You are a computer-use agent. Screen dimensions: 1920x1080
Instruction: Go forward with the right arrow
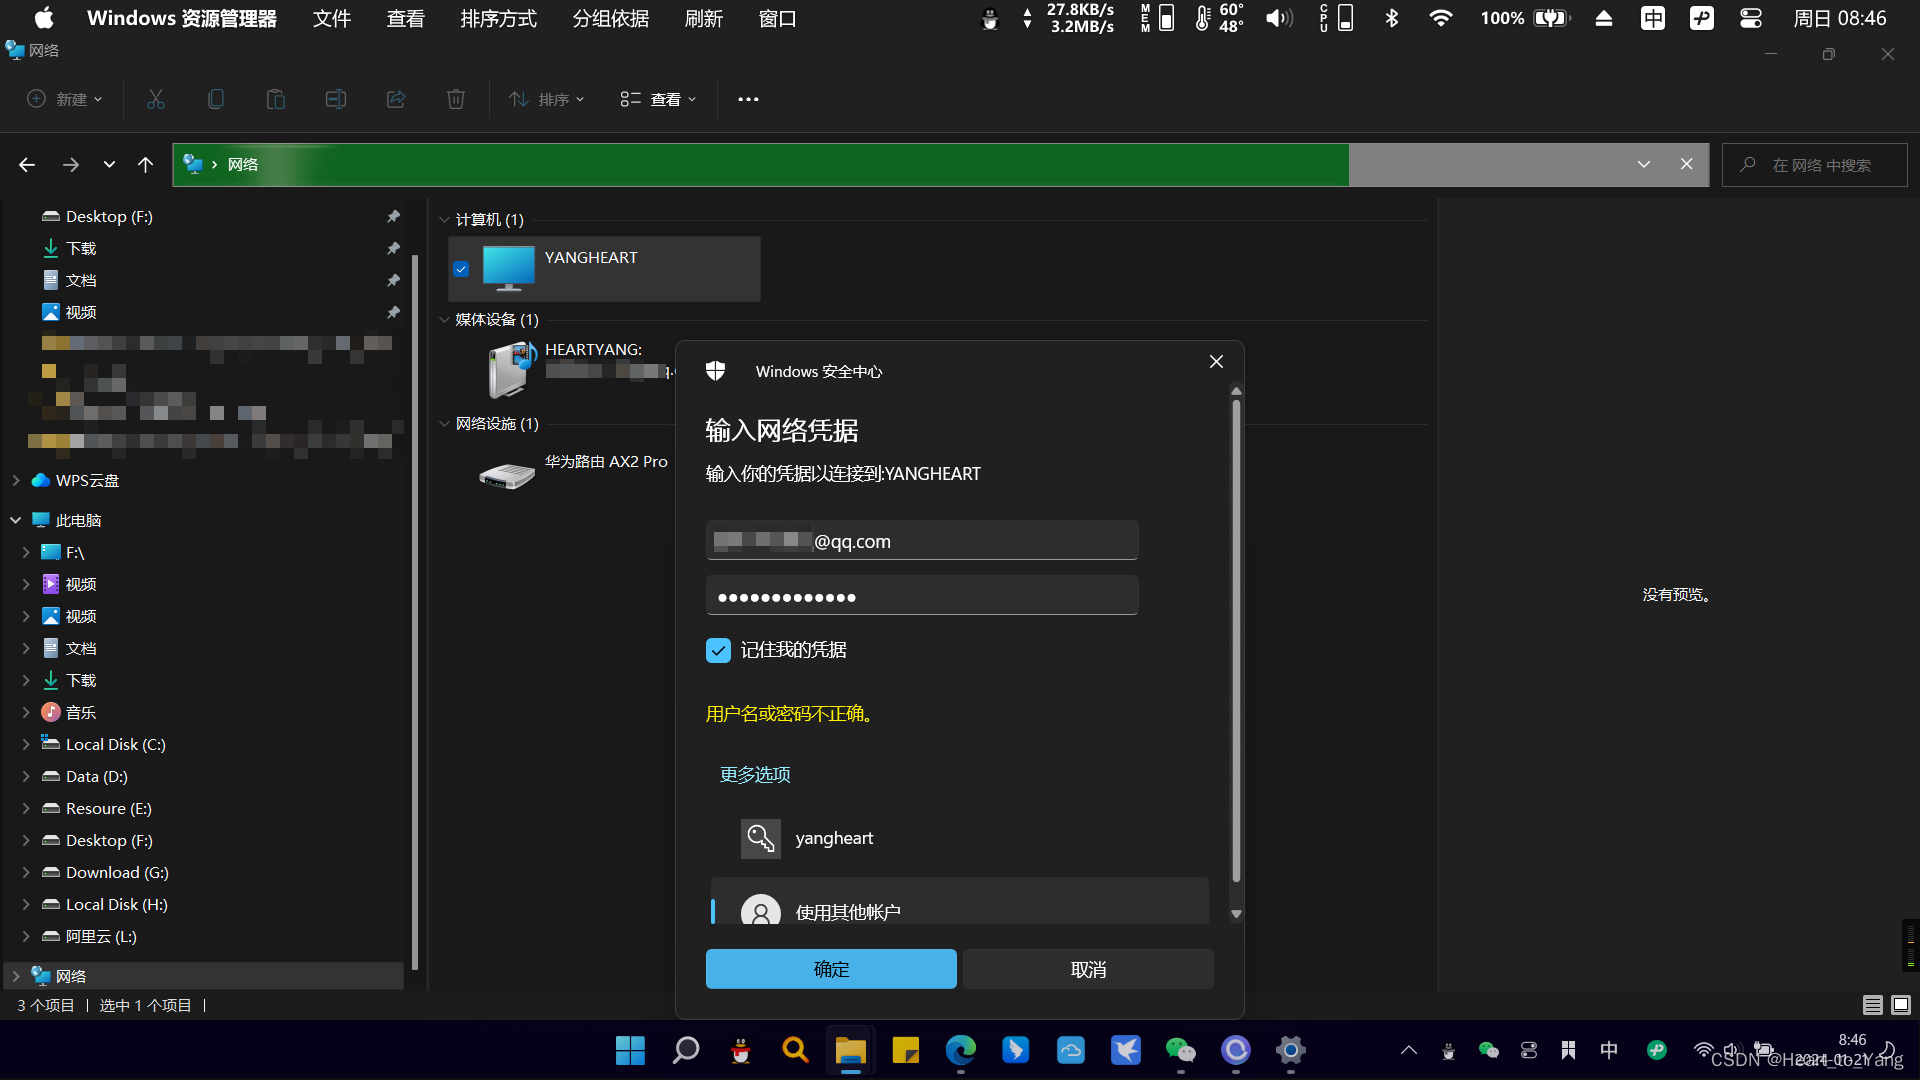(71, 165)
